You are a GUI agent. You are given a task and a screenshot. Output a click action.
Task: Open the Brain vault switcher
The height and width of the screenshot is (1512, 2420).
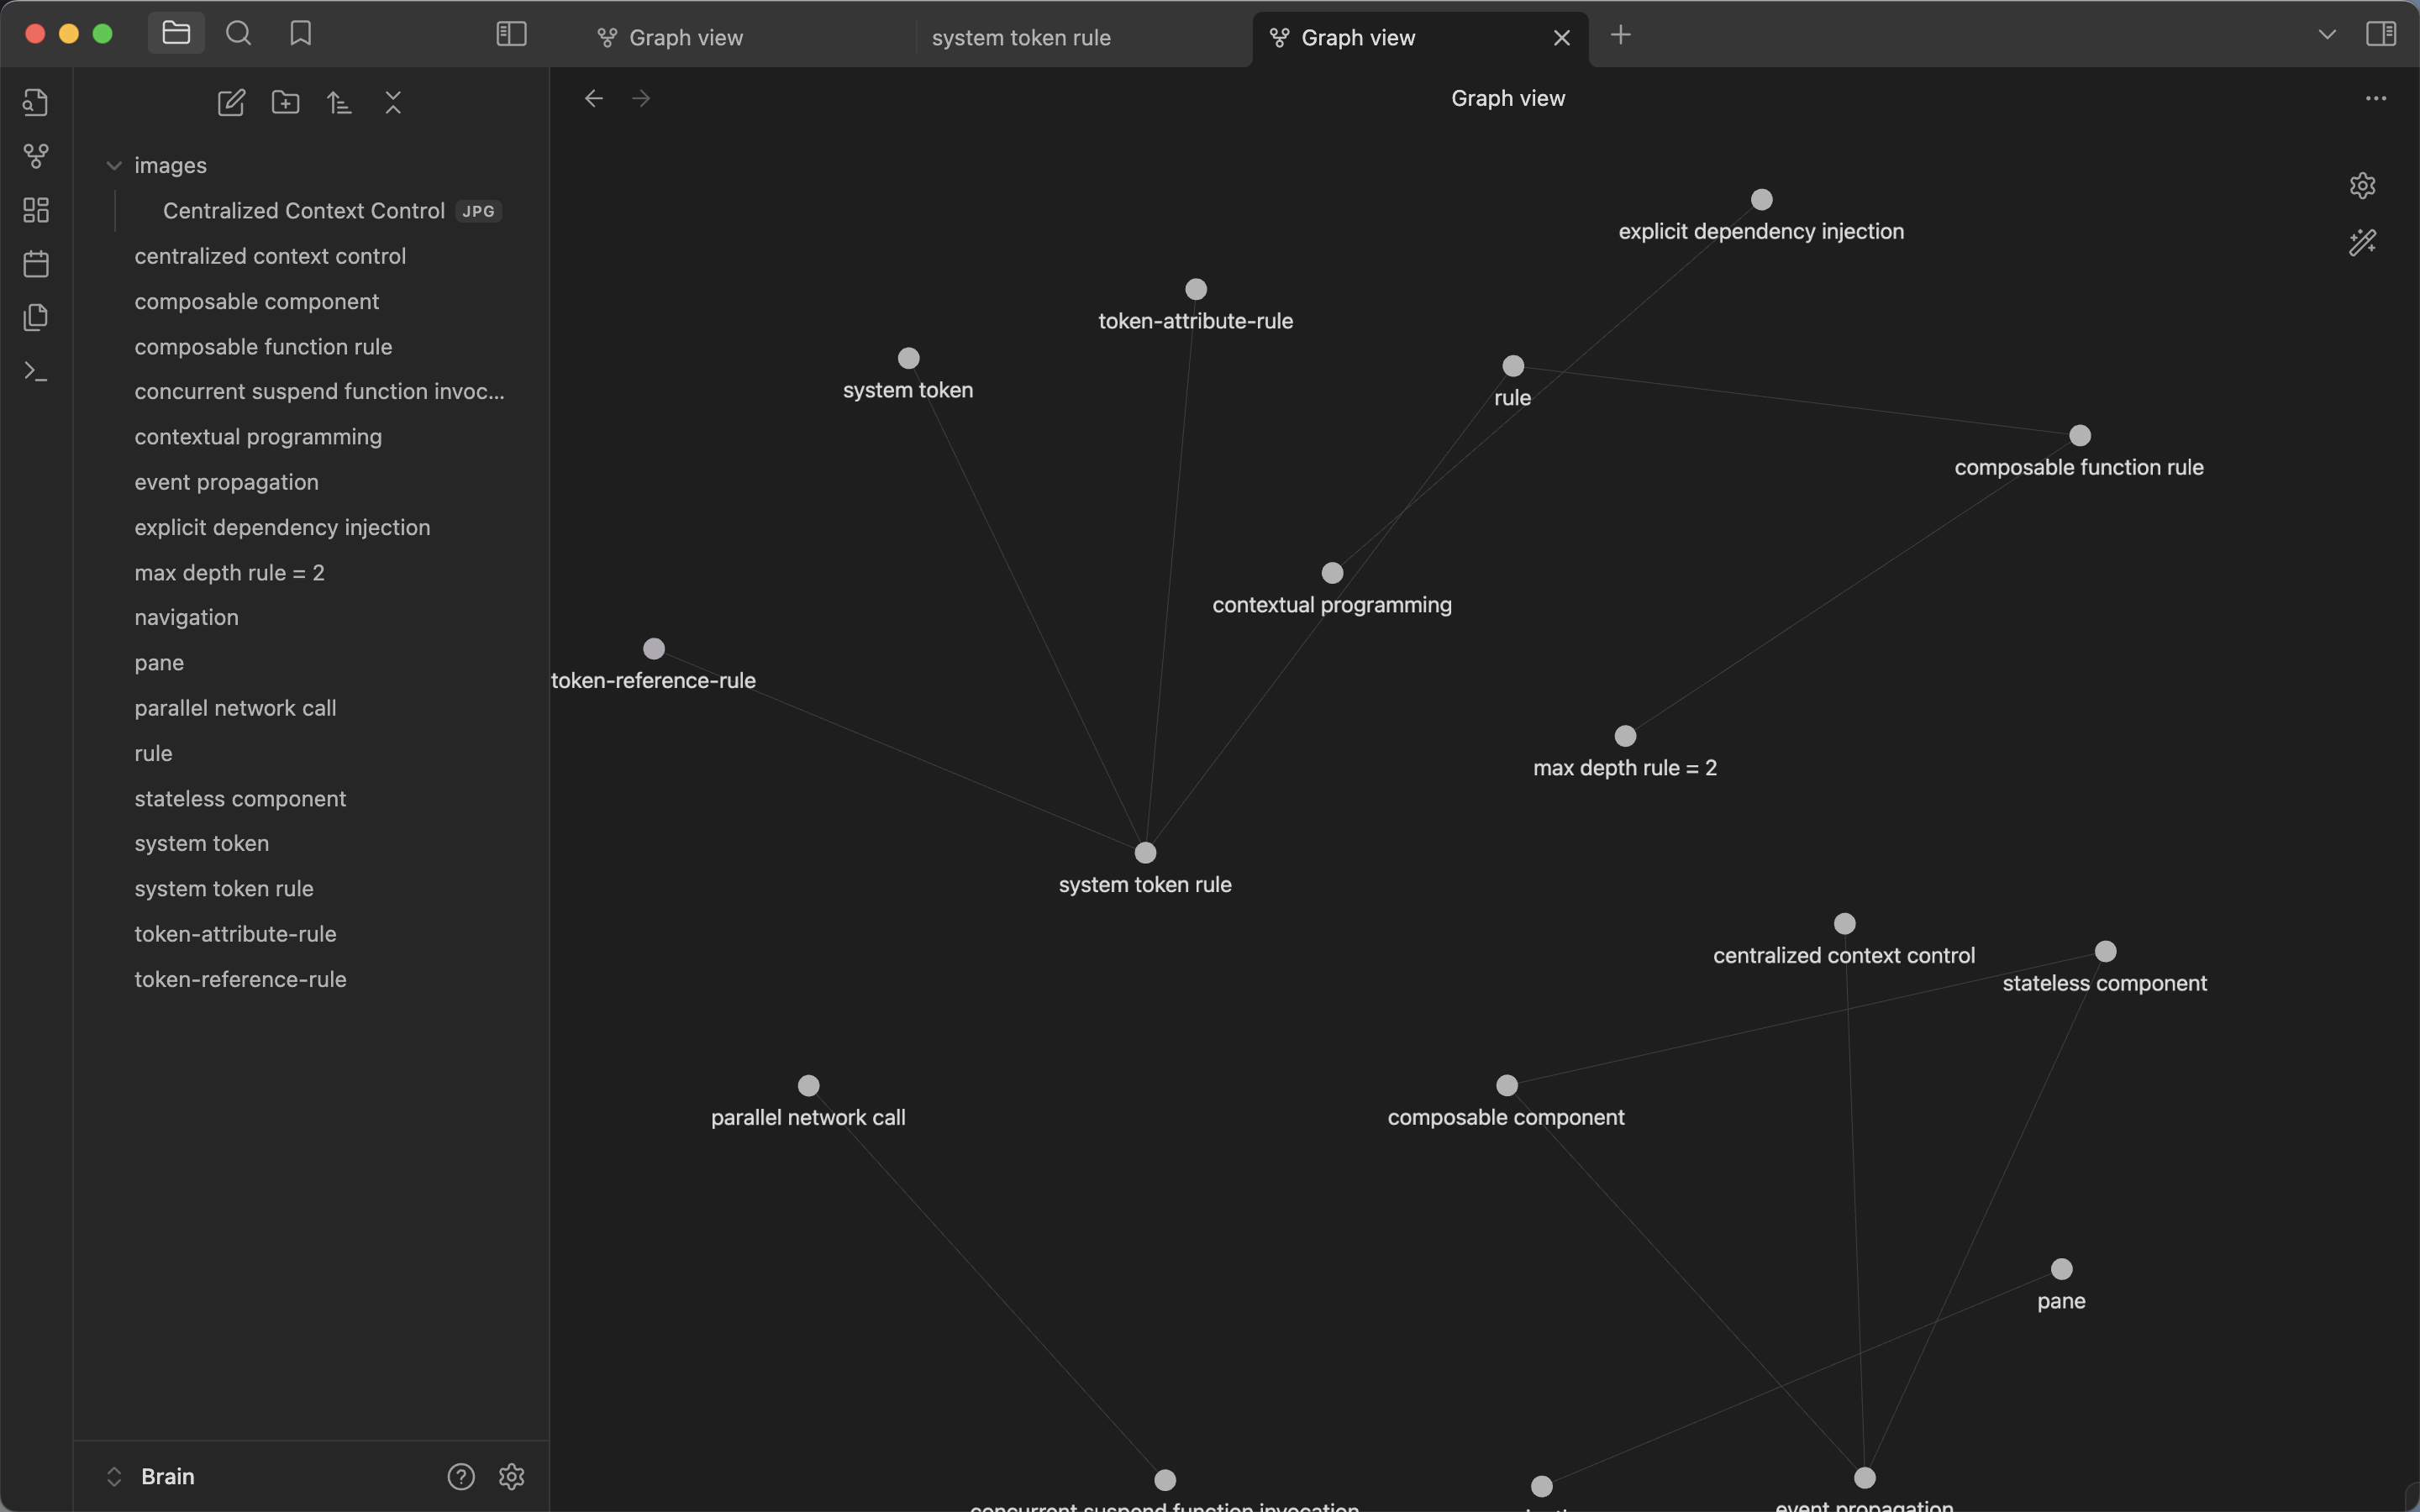pos(150,1476)
